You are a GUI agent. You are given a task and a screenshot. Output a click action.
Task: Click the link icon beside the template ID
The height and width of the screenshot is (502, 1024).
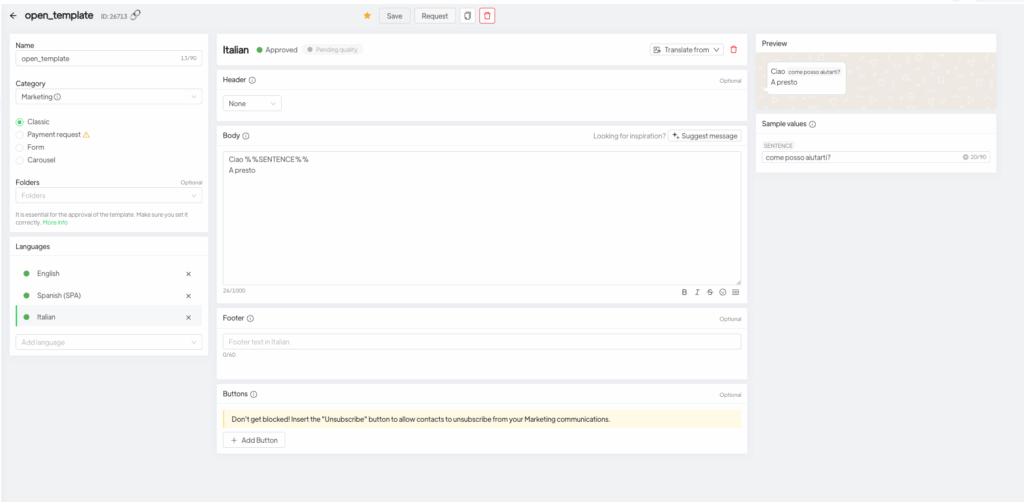coord(136,15)
